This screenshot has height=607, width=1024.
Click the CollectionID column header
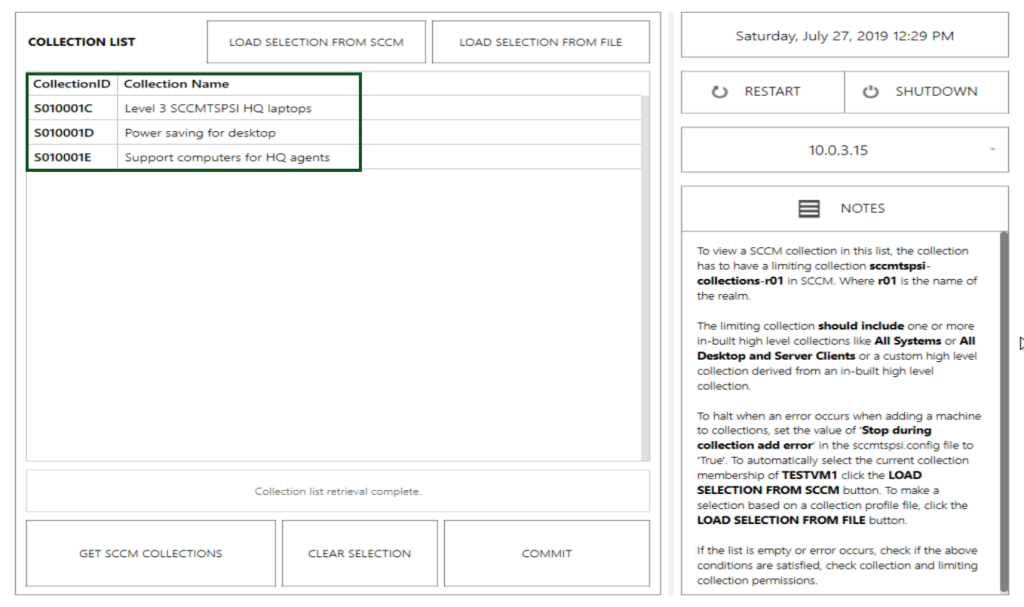[x=72, y=84]
